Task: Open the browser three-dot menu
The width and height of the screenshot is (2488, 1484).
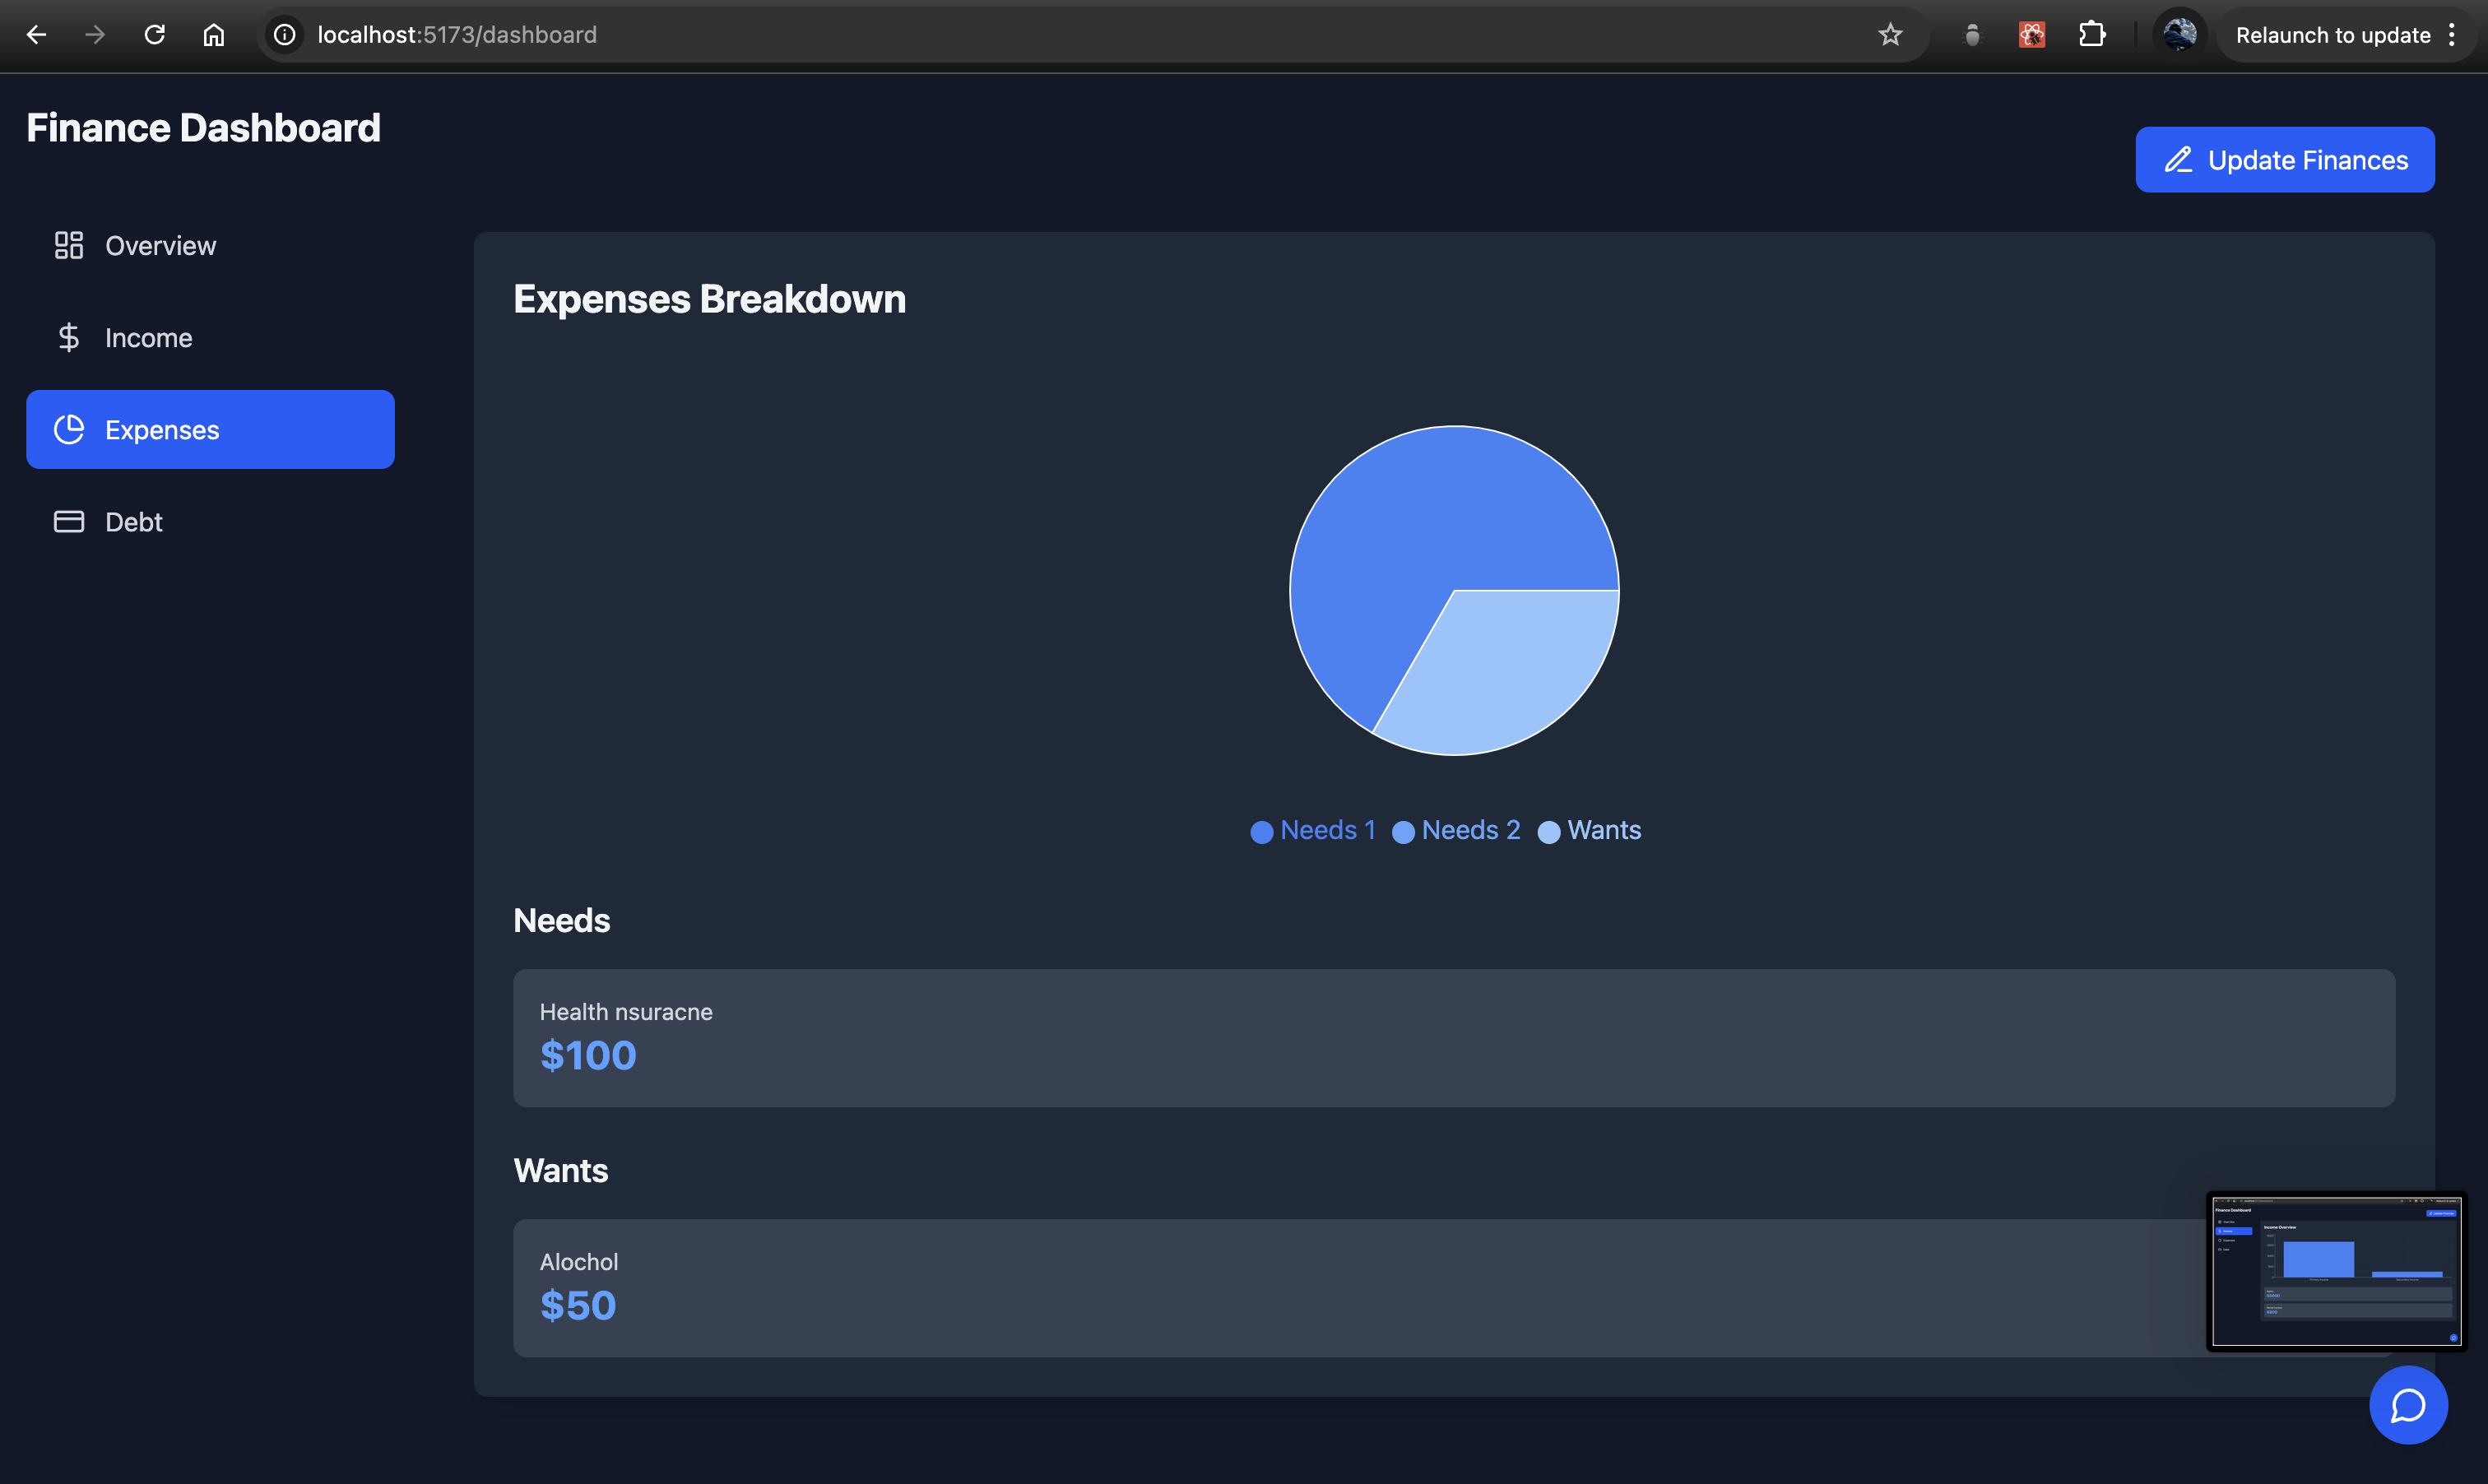Action: pyautogui.click(x=2452, y=35)
